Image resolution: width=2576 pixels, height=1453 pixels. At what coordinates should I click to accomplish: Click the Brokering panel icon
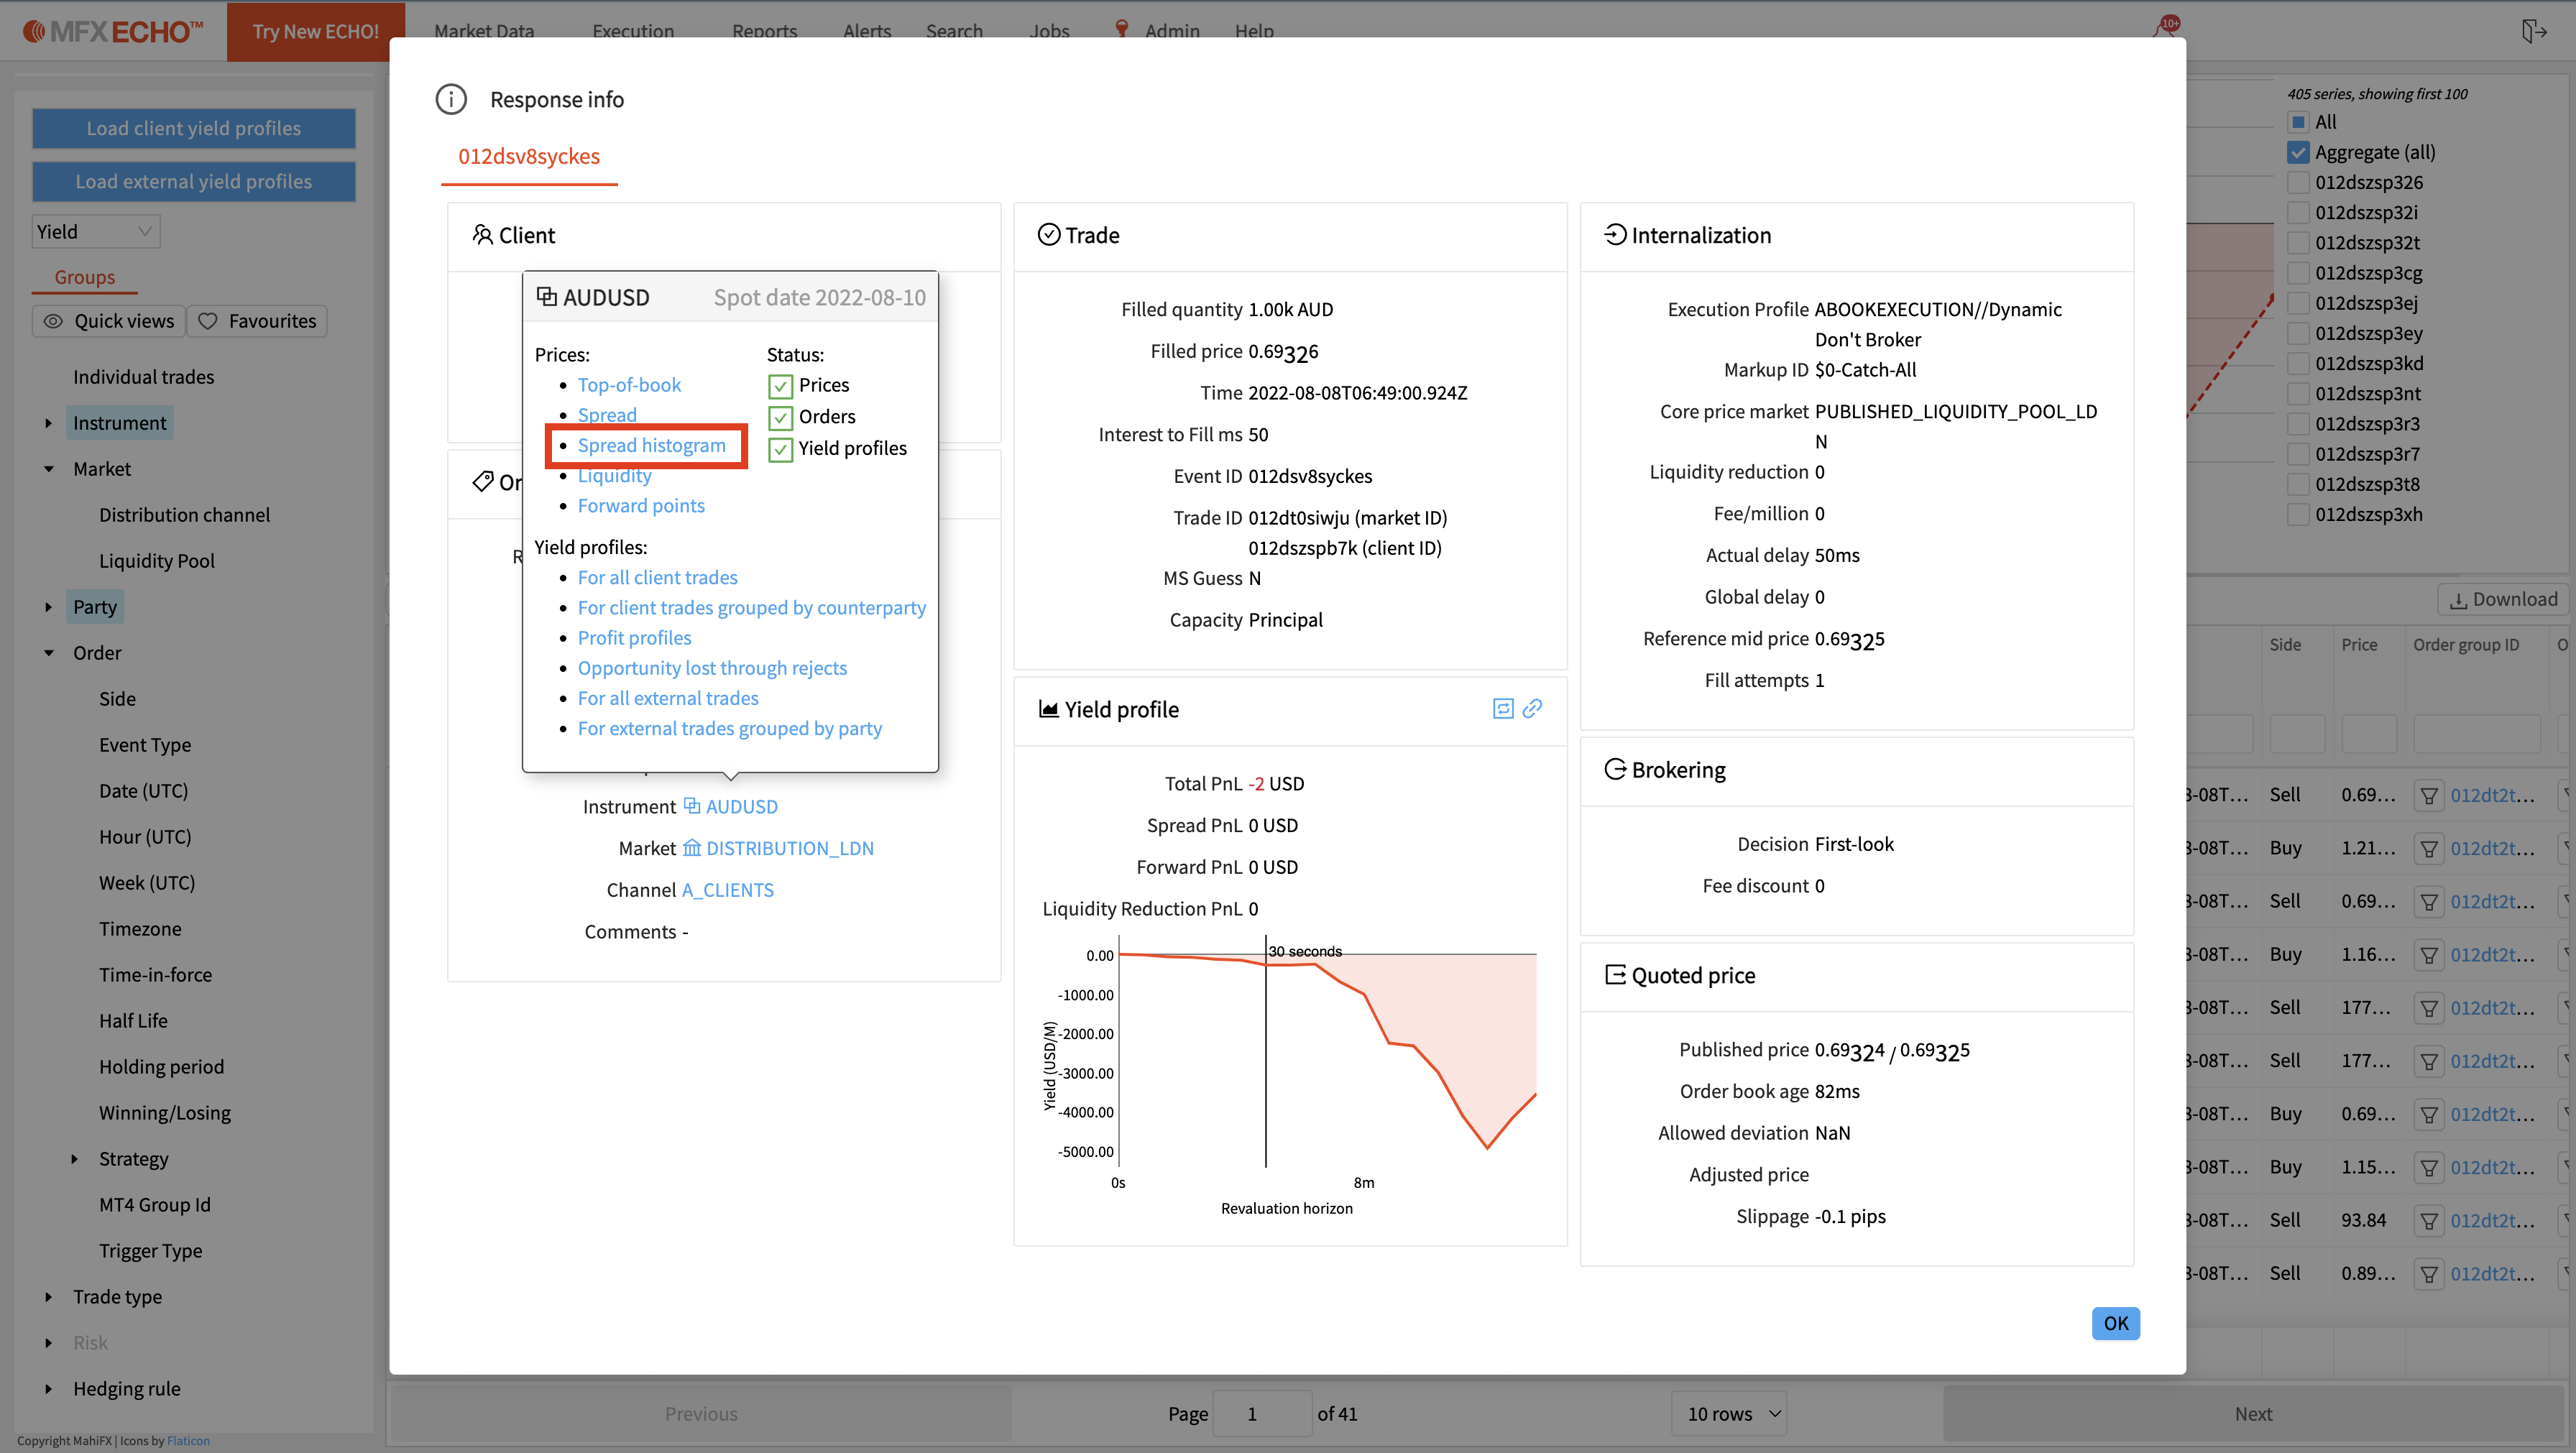tap(1615, 769)
